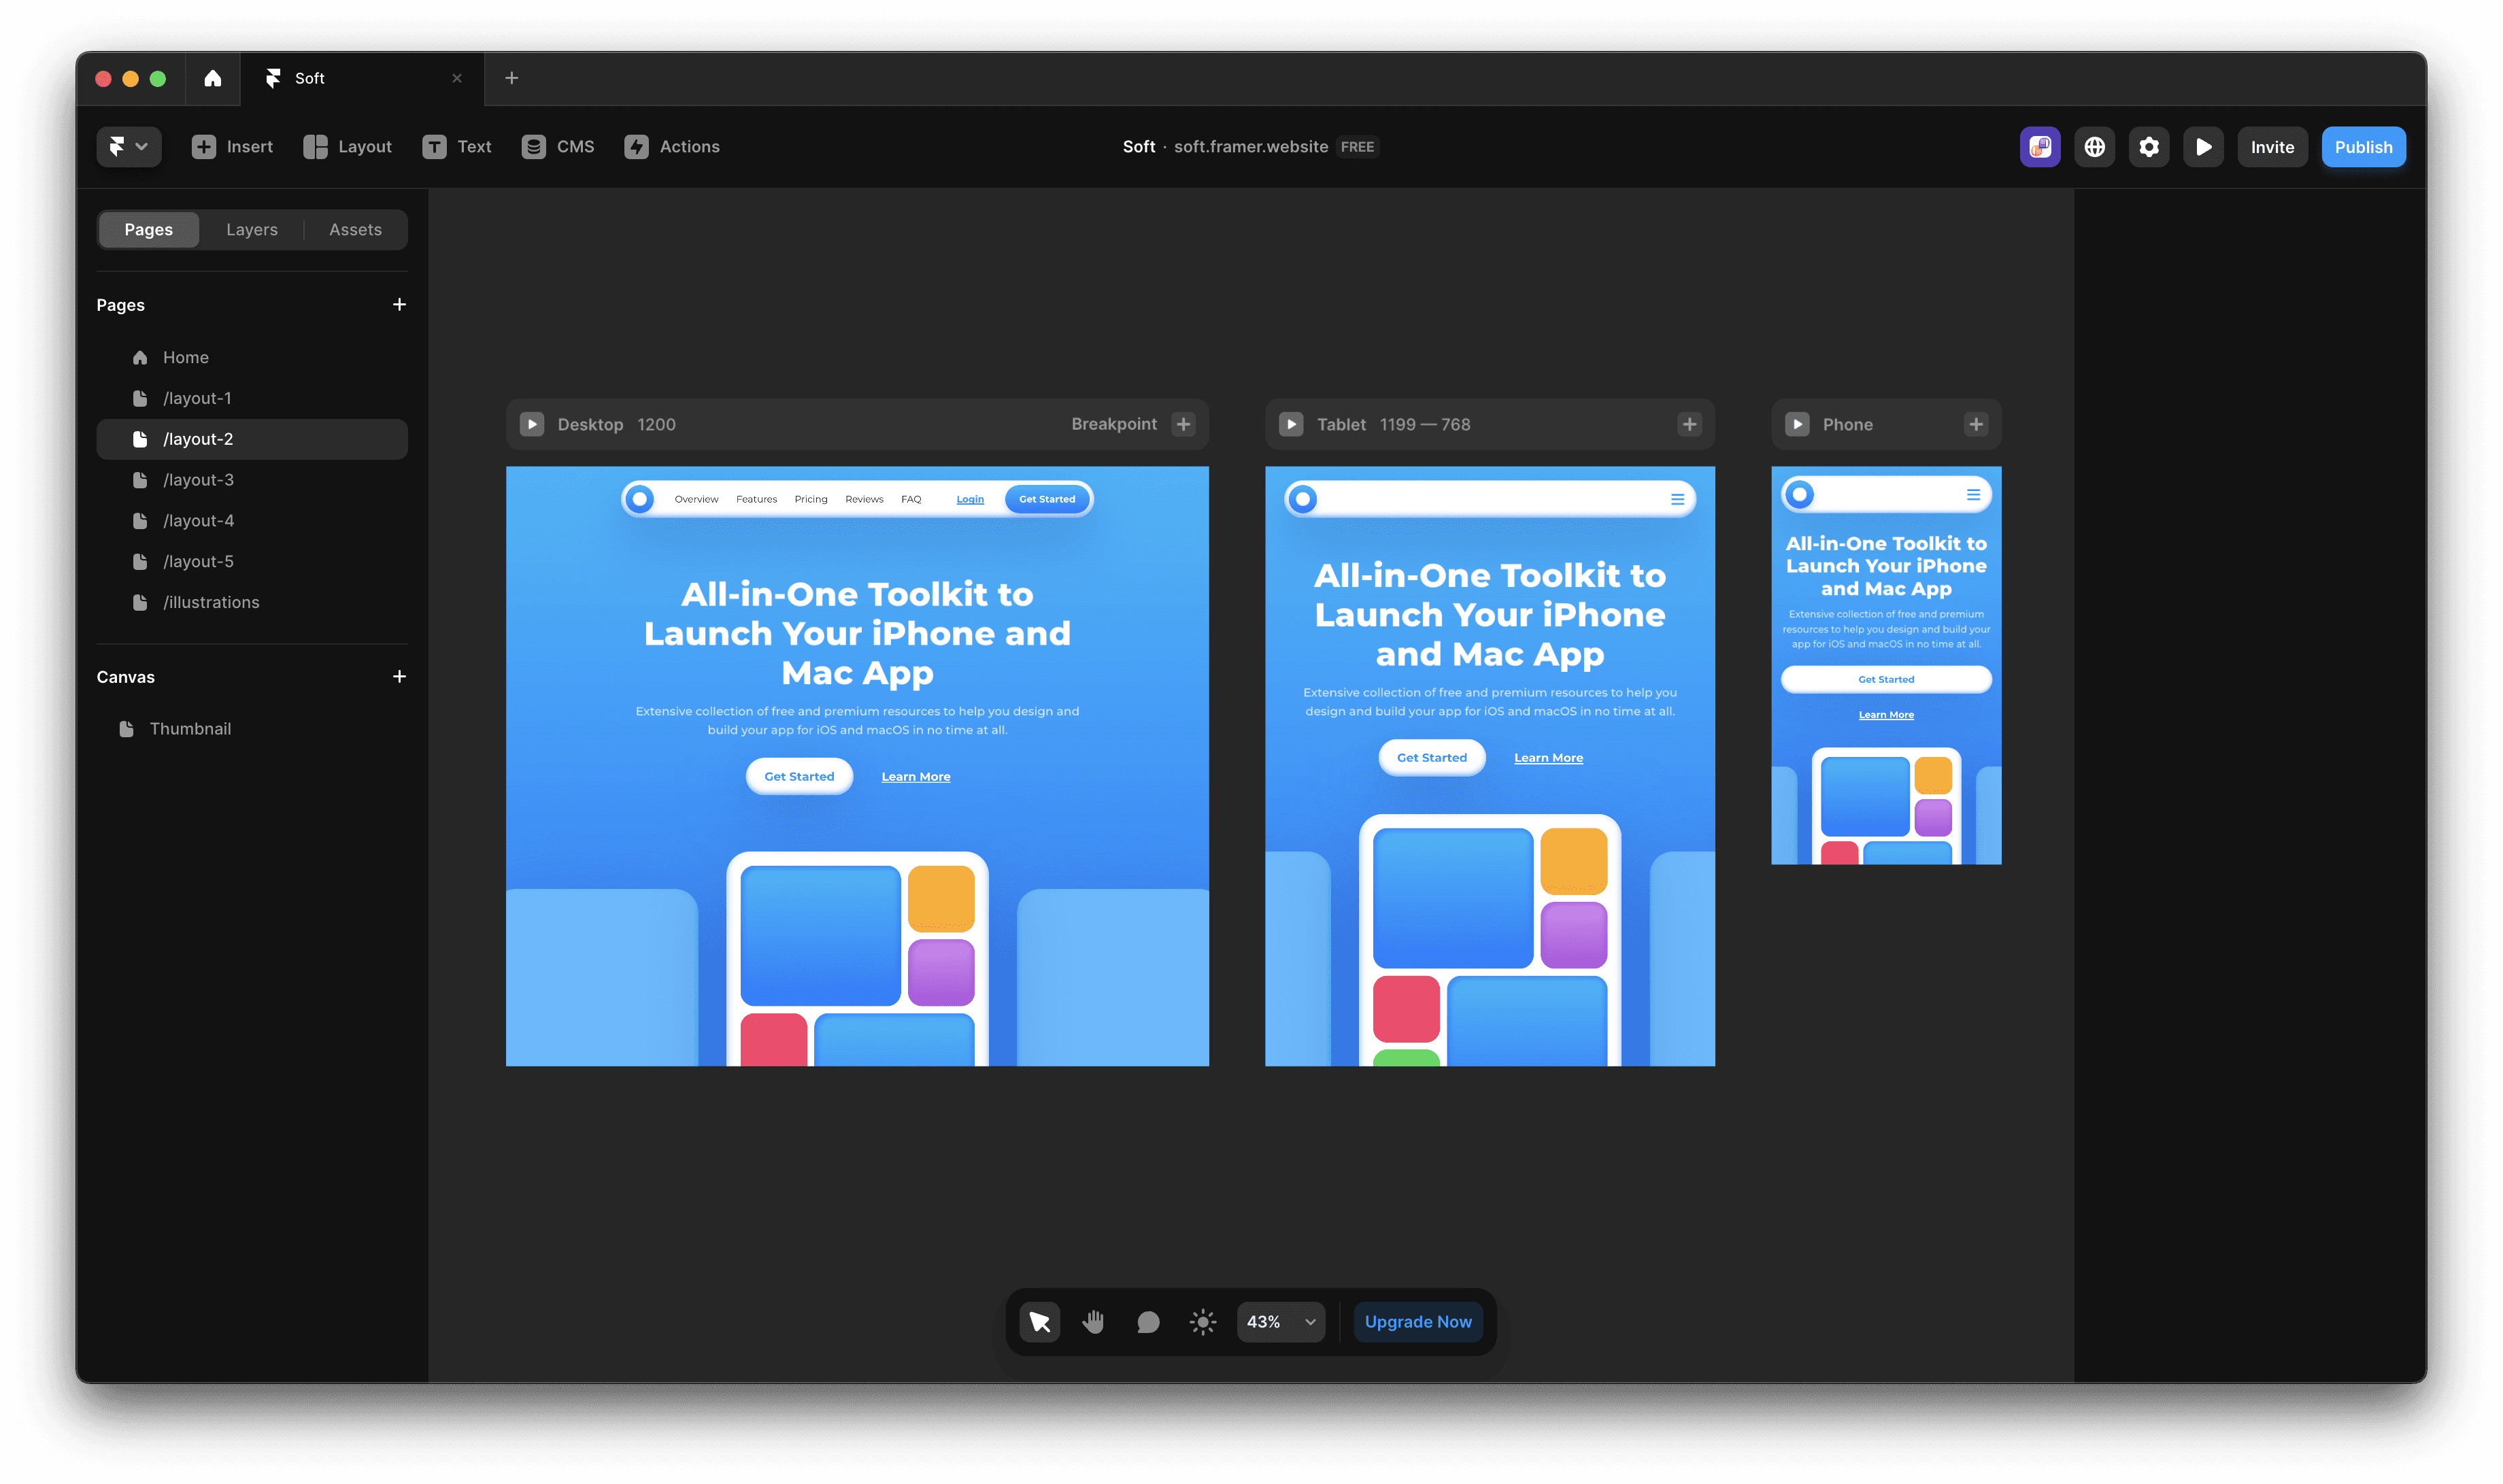Open the Insert menu
The image size is (2503, 1484).
point(232,147)
